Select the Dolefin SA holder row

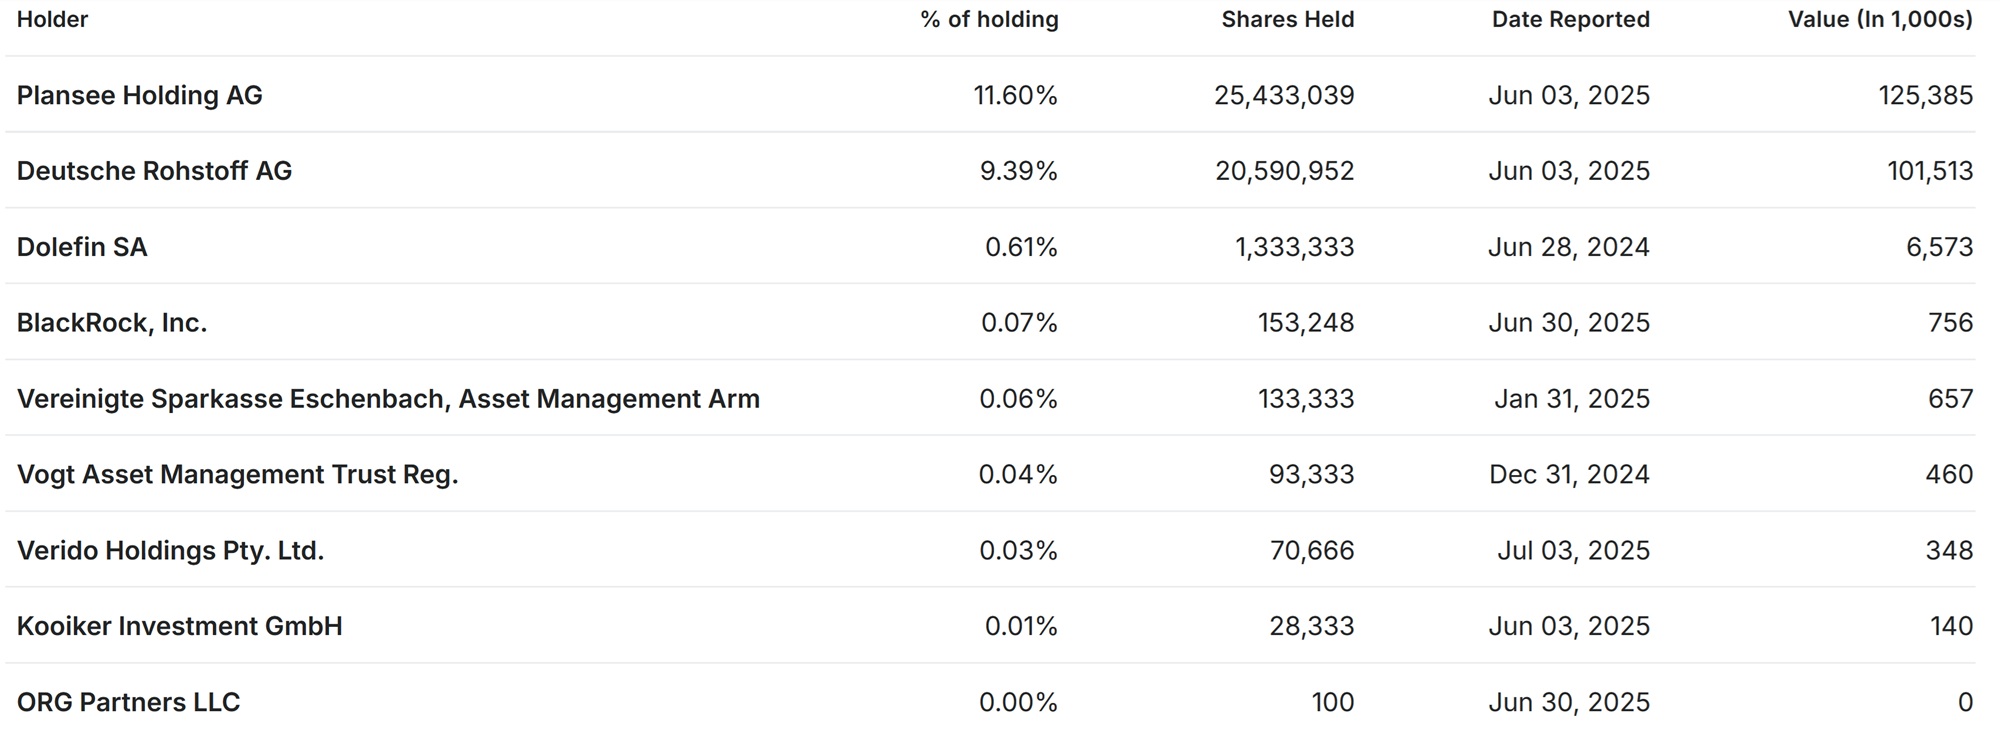click(x=82, y=247)
